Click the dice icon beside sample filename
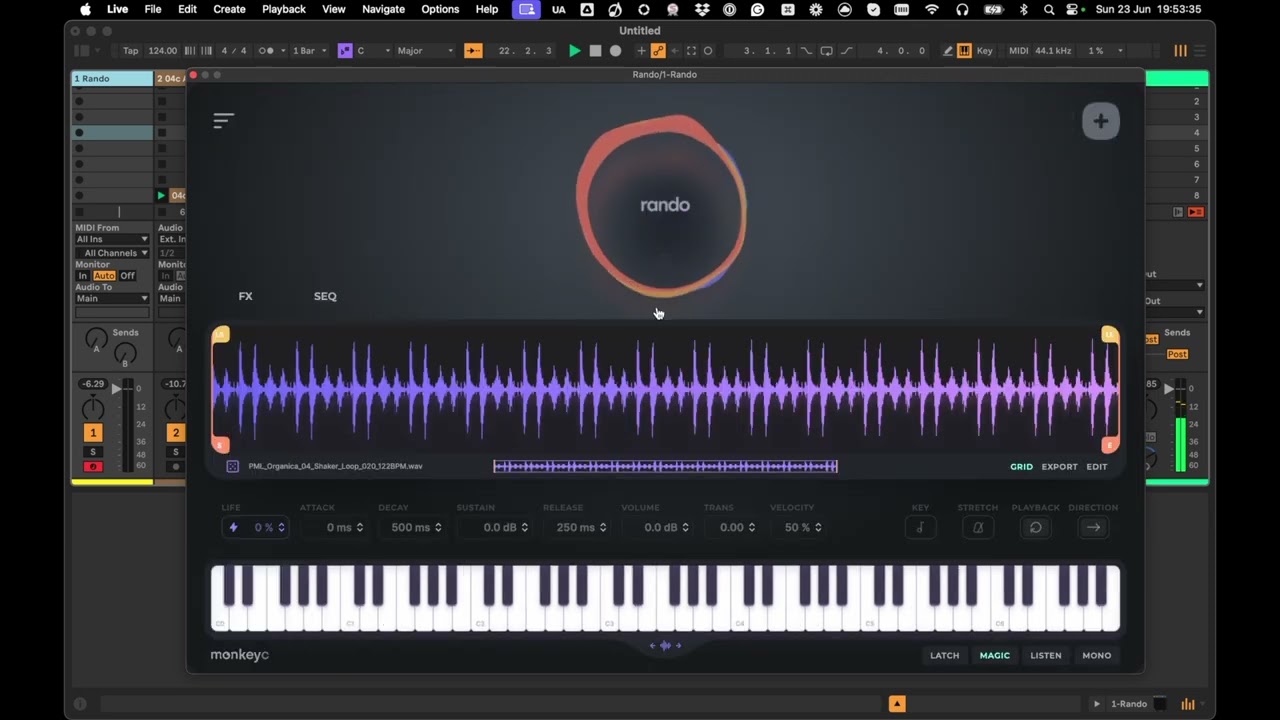The height and width of the screenshot is (720, 1280). [x=232, y=466]
